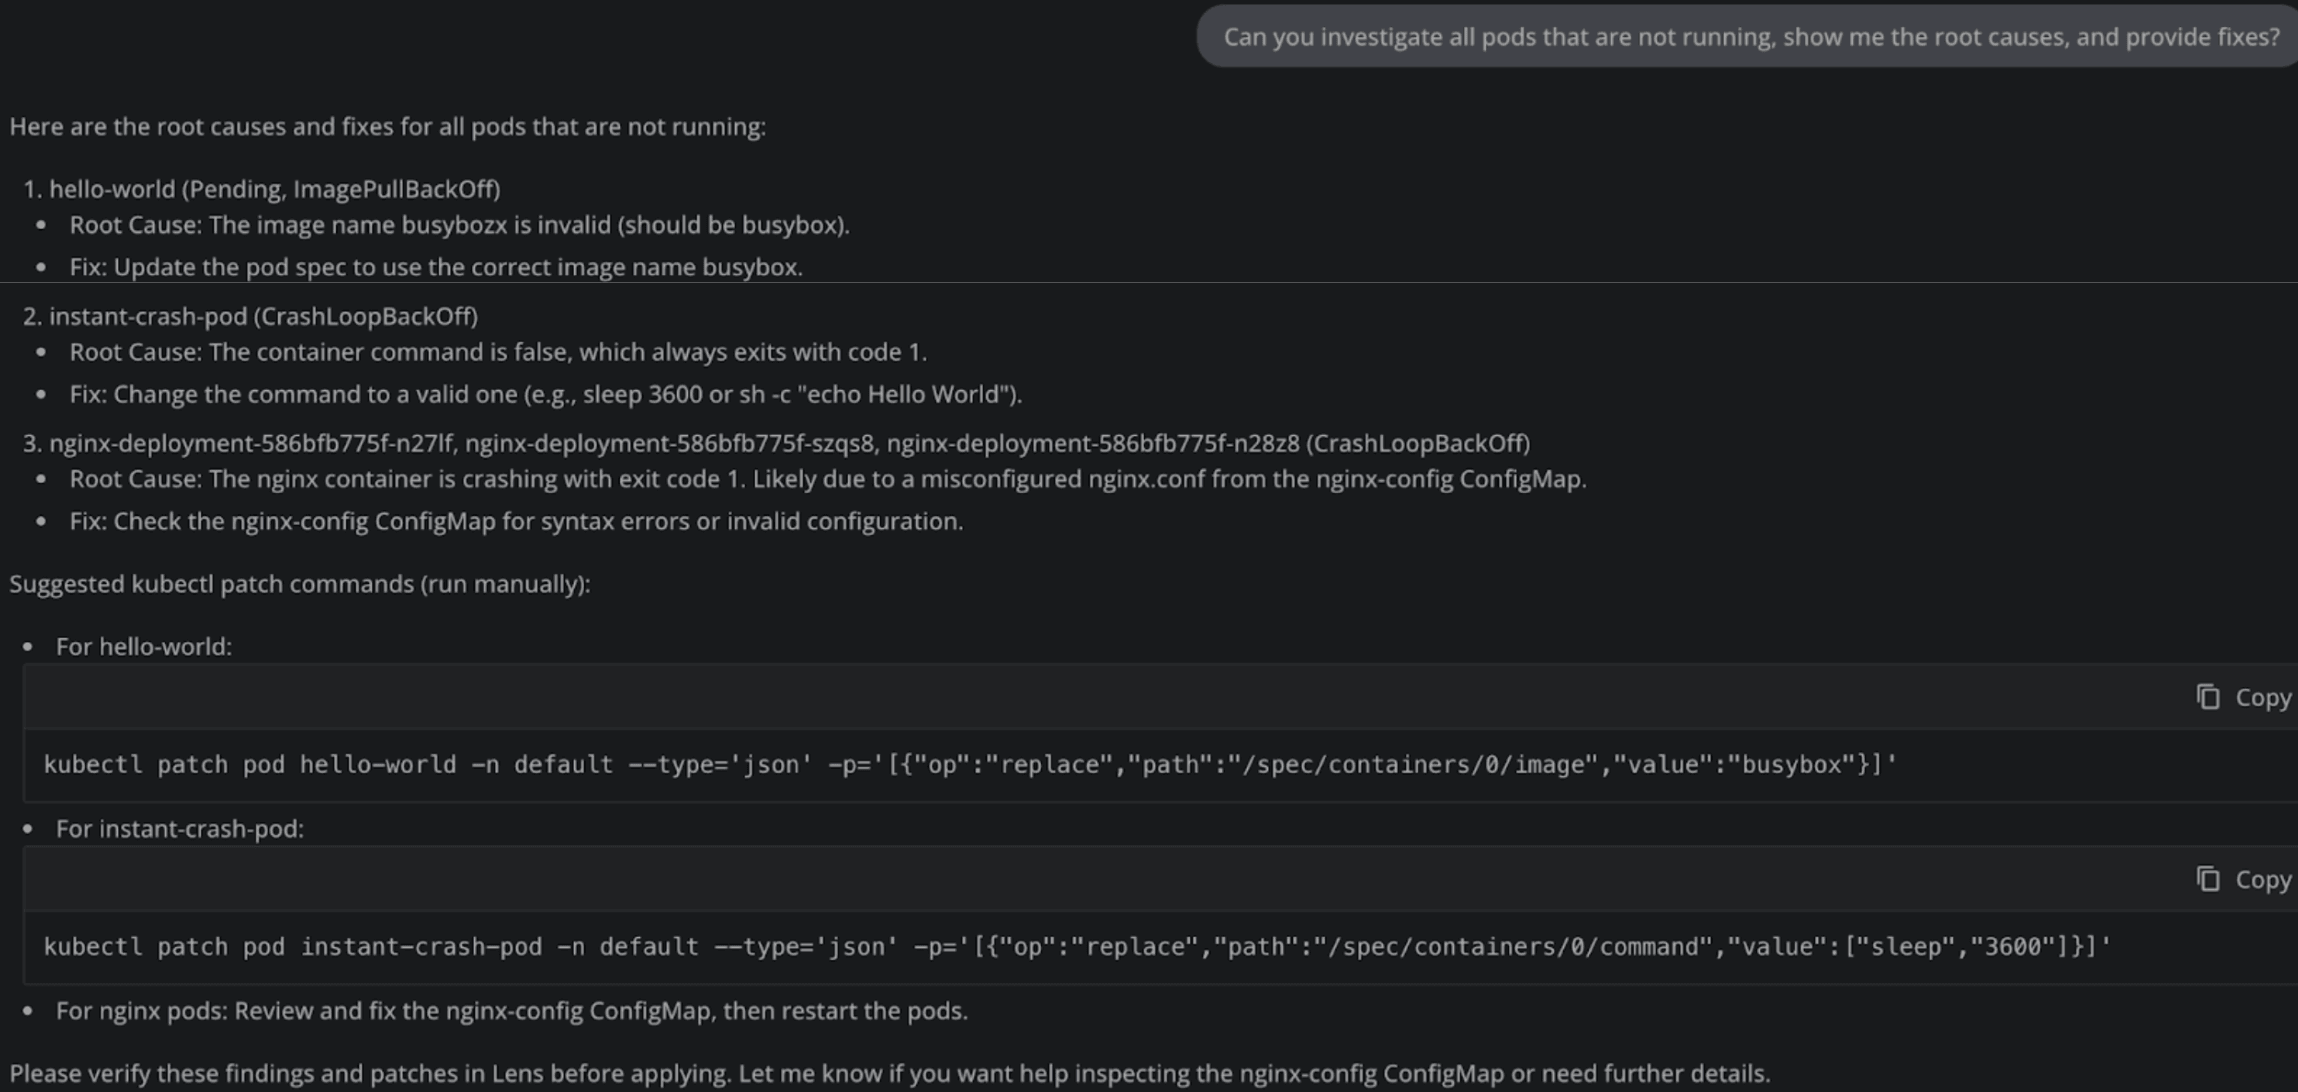Click the busybozx root cause bullet
The width and height of the screenshot is (2298, 1092).
(459, 225)
